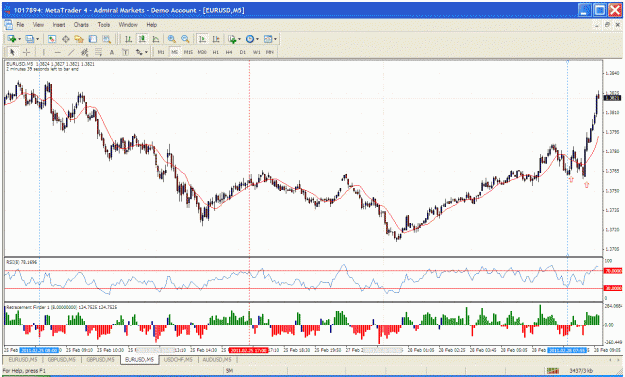Select the Fibonacci Retracement tool
625x377 pixels.
(98, 52)
